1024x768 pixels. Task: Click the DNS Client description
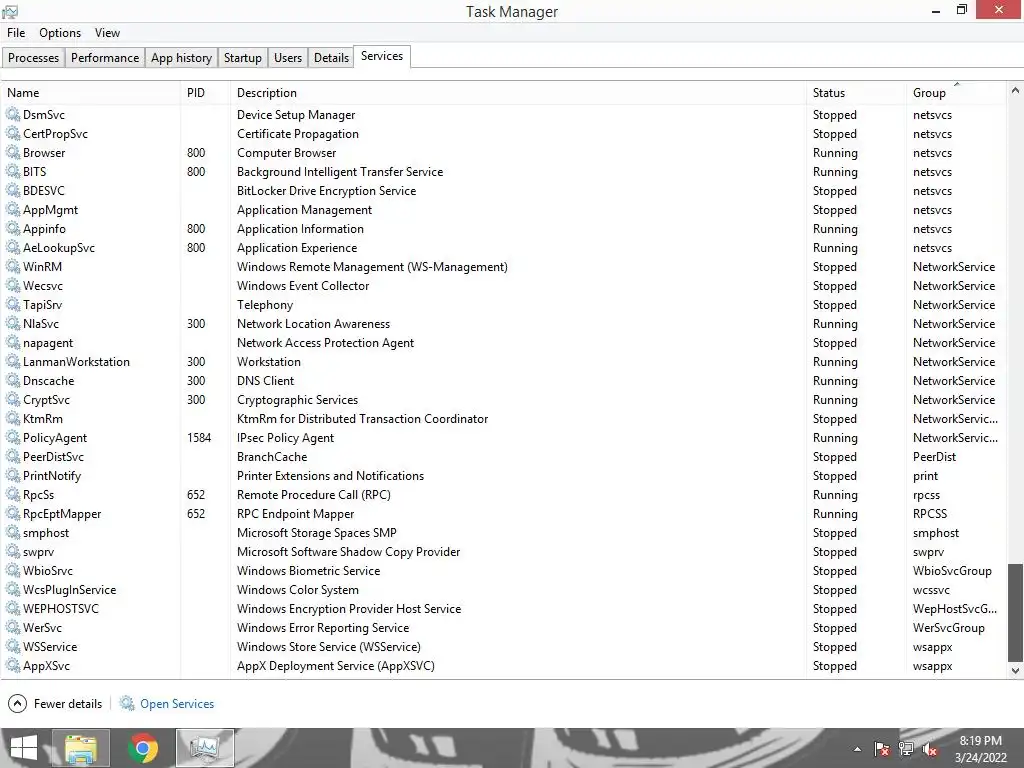266,381
